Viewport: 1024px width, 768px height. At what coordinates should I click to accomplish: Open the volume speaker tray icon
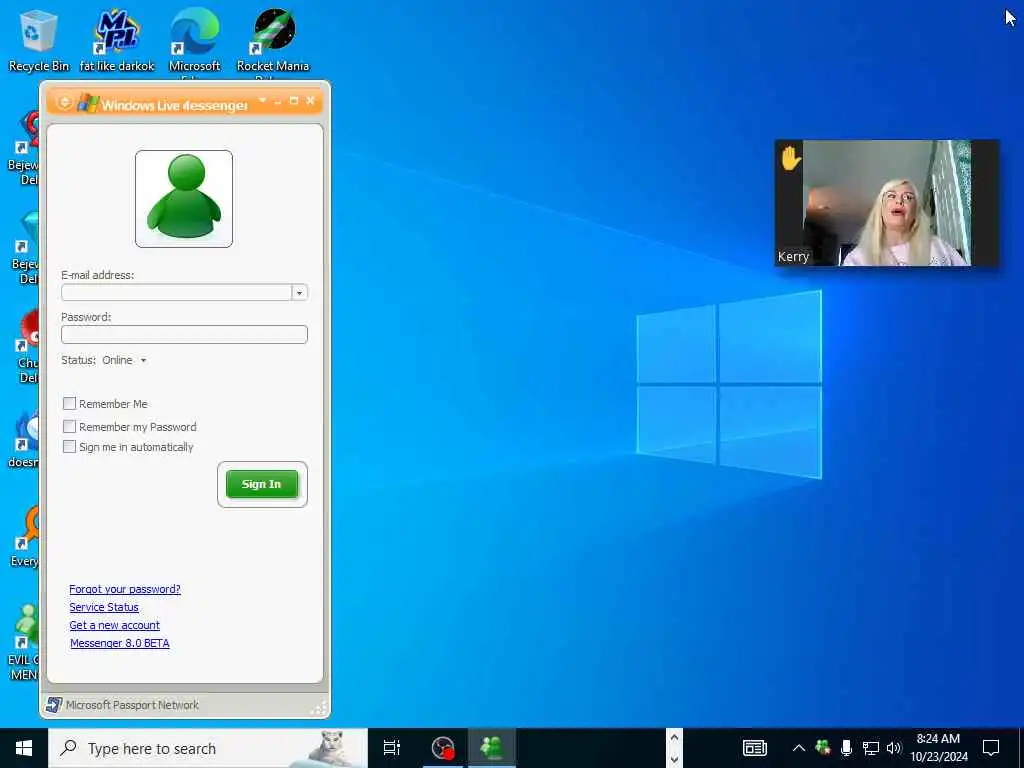pos(894,748)
